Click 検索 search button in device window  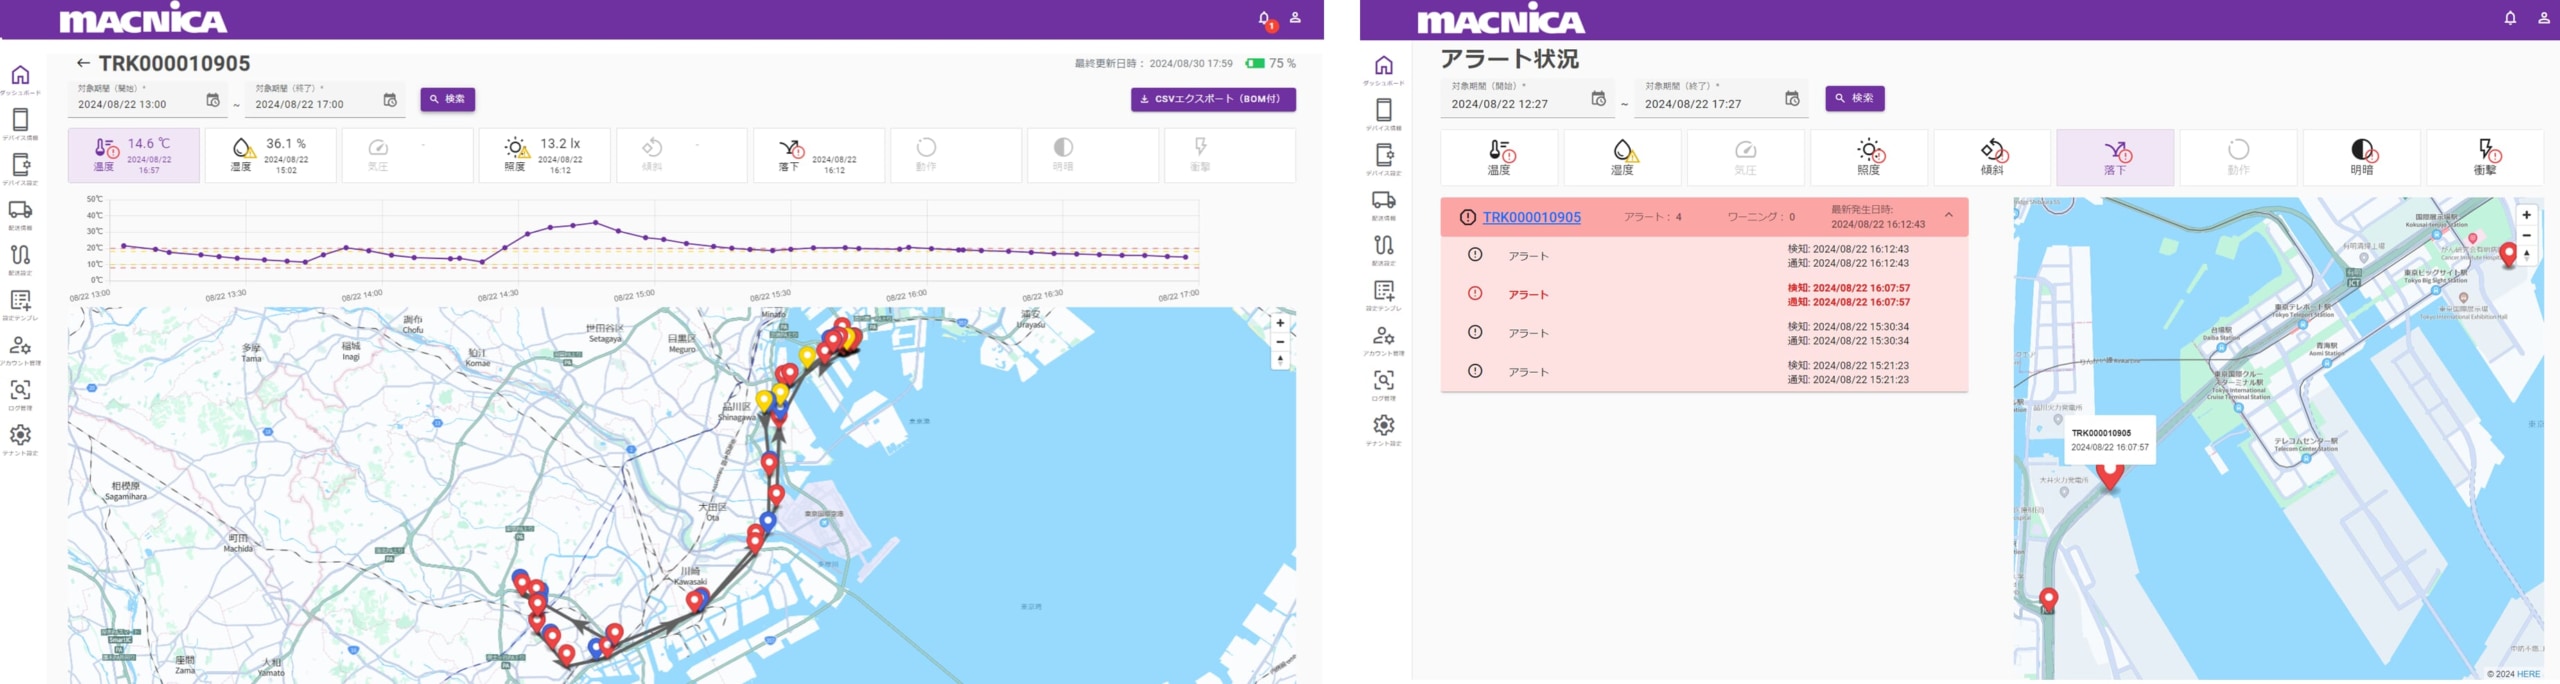[x=447, y=99]
